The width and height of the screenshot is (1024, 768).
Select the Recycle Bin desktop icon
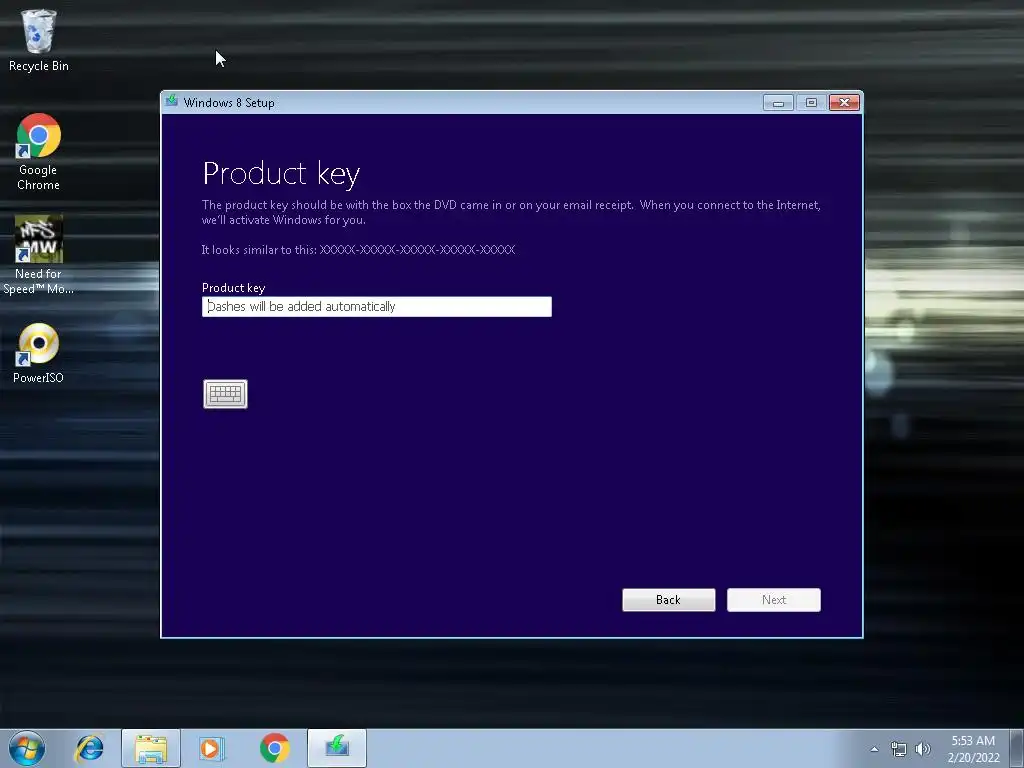pyautogui.click(x=39, y=40)
